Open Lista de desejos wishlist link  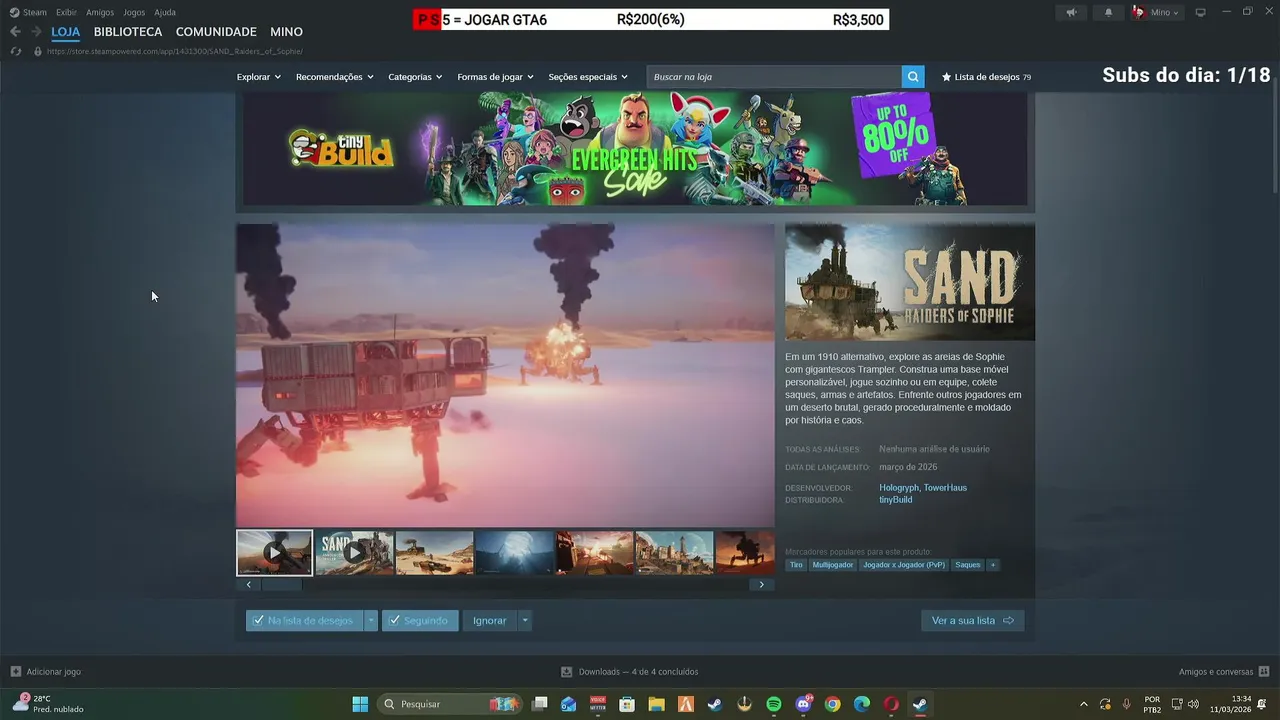click(x=986, y=77)
